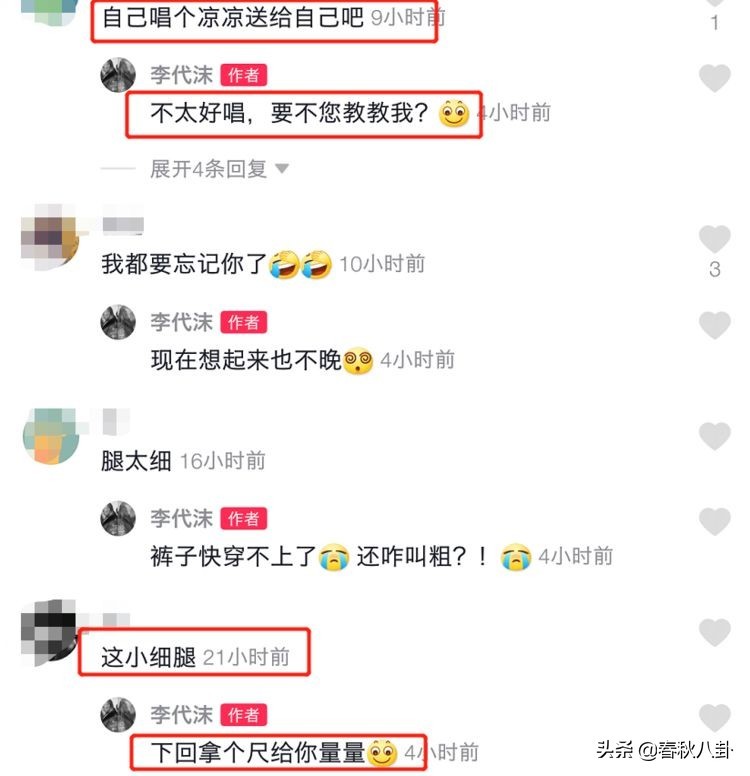The height and width of the screenshot is (776, 750).
Task: Like the reply "现在想起来也不晚"
Action: (x=714, y=325)
